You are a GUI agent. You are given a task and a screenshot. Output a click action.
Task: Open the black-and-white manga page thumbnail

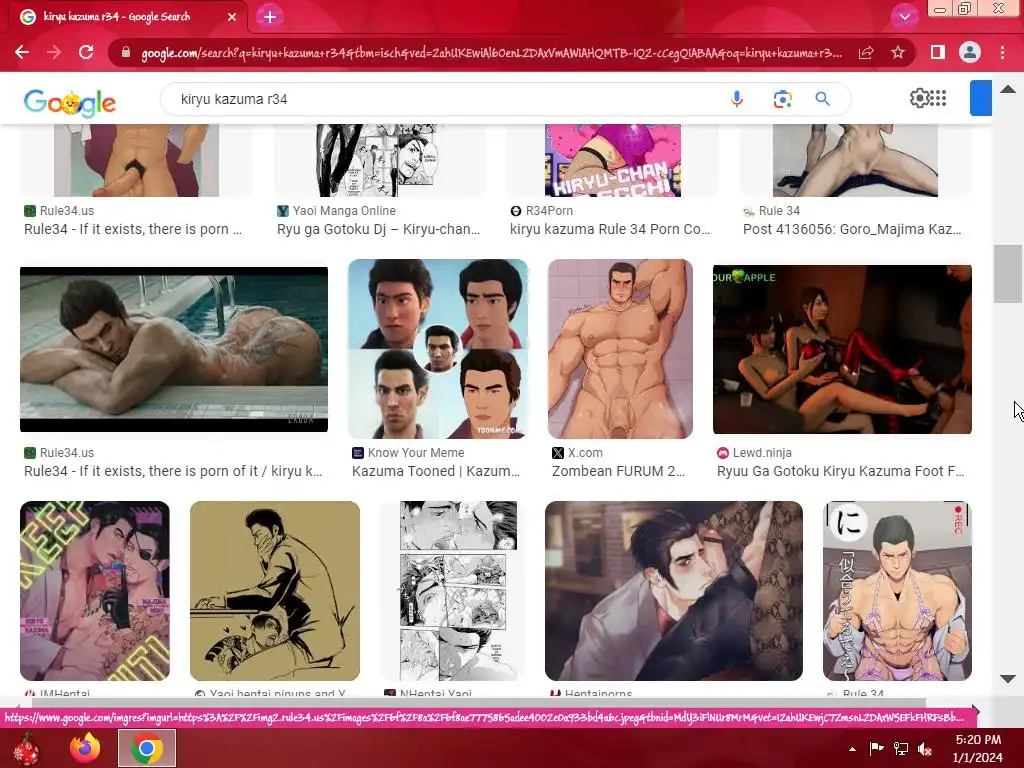pyautogui.click(x=458, y=591)
